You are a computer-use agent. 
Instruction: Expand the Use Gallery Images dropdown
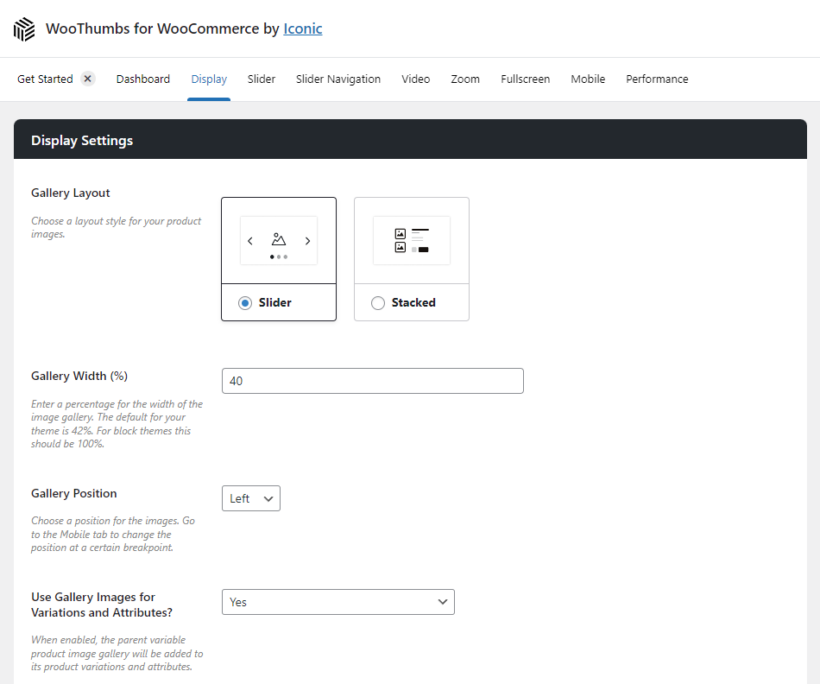coord(338,602)
